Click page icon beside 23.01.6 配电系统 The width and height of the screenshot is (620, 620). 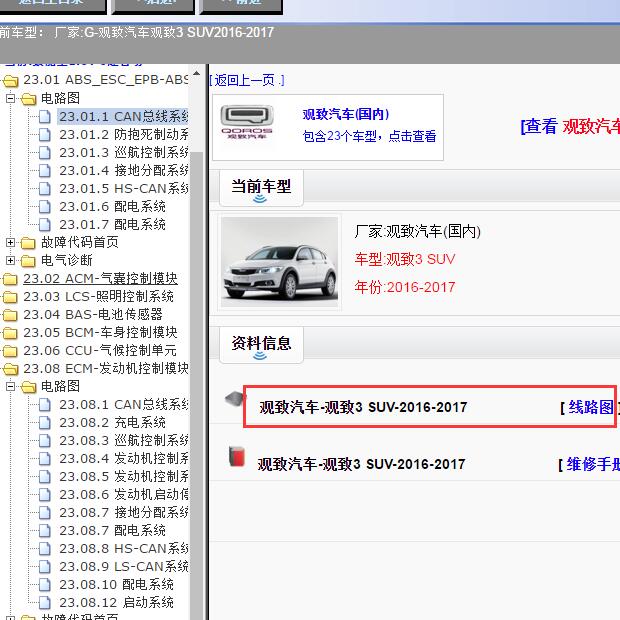(45, 207)
